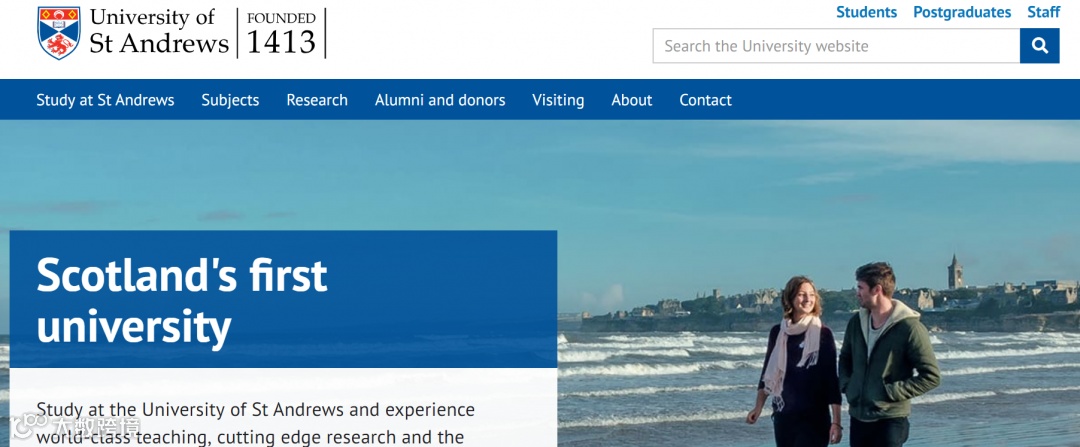The width and height of the screenshot is (1080, 447).
Task: Click the Scotland's first university heading
Action: click(182, 300)
